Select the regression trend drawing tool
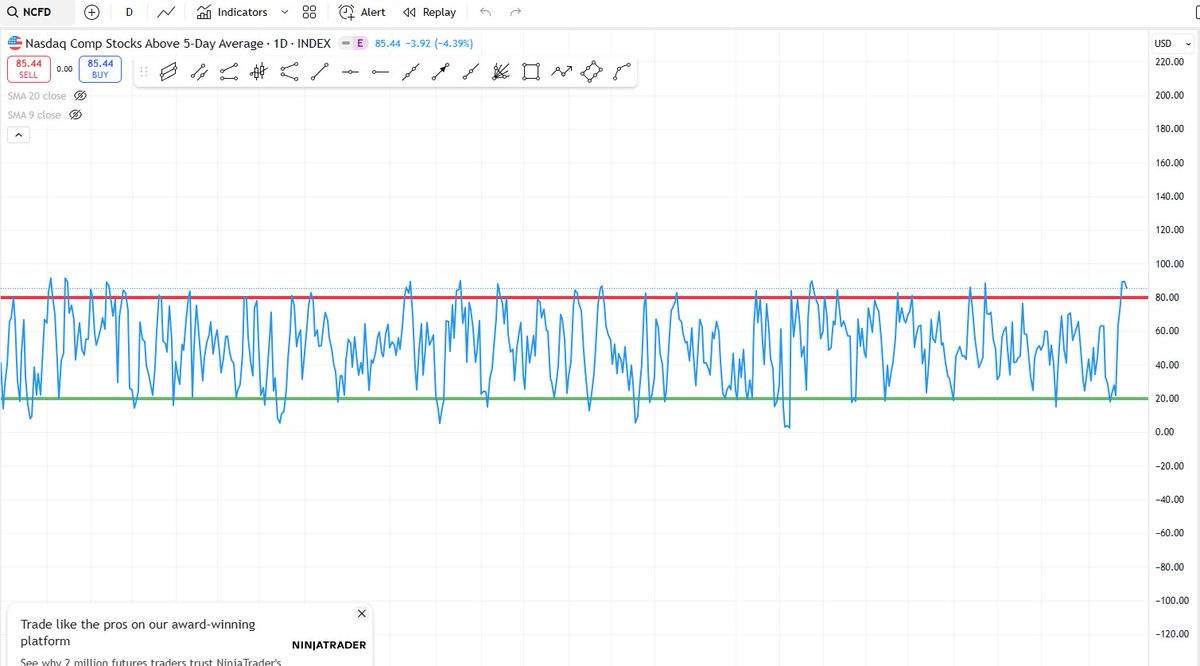1200x666 pixels. click(199, 72)
